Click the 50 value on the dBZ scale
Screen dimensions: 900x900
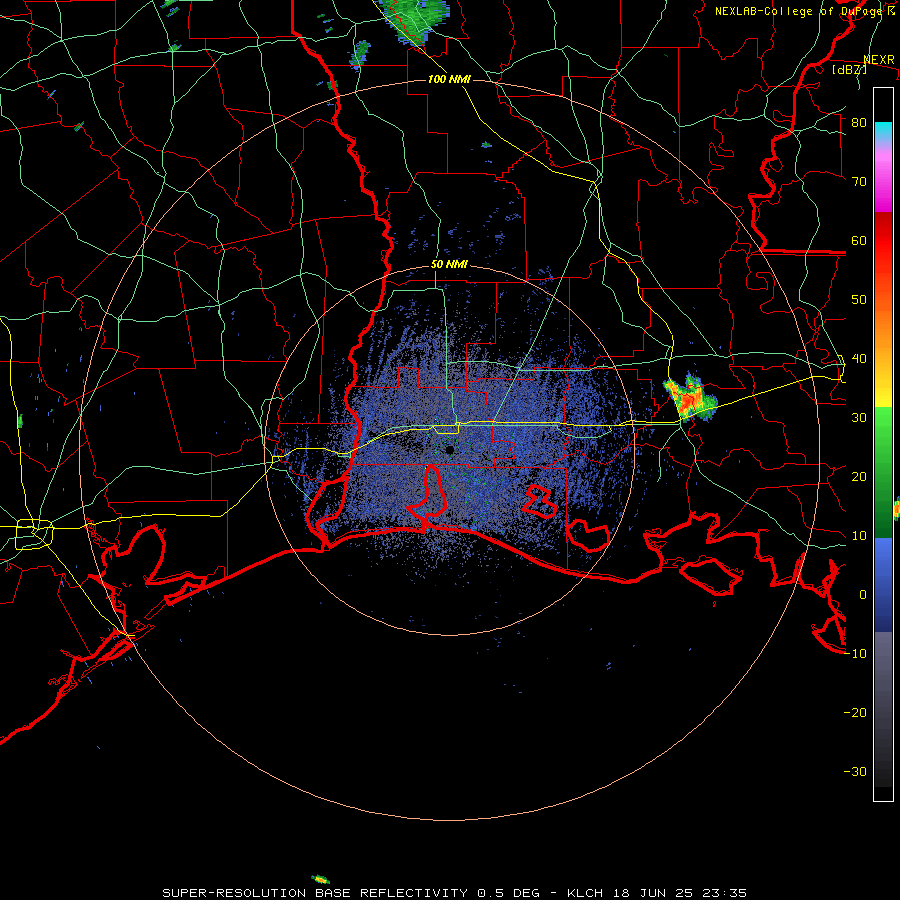[859, 300]
